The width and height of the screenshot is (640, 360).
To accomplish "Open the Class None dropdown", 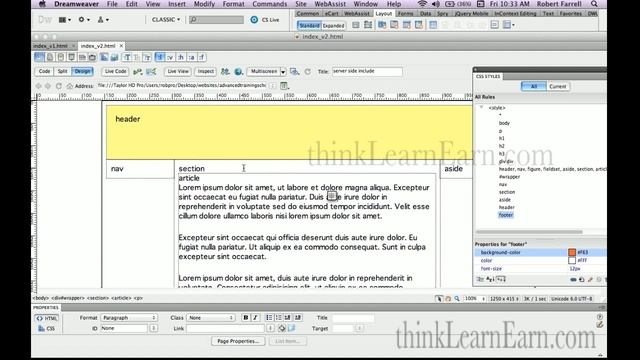I will (211, 318).
